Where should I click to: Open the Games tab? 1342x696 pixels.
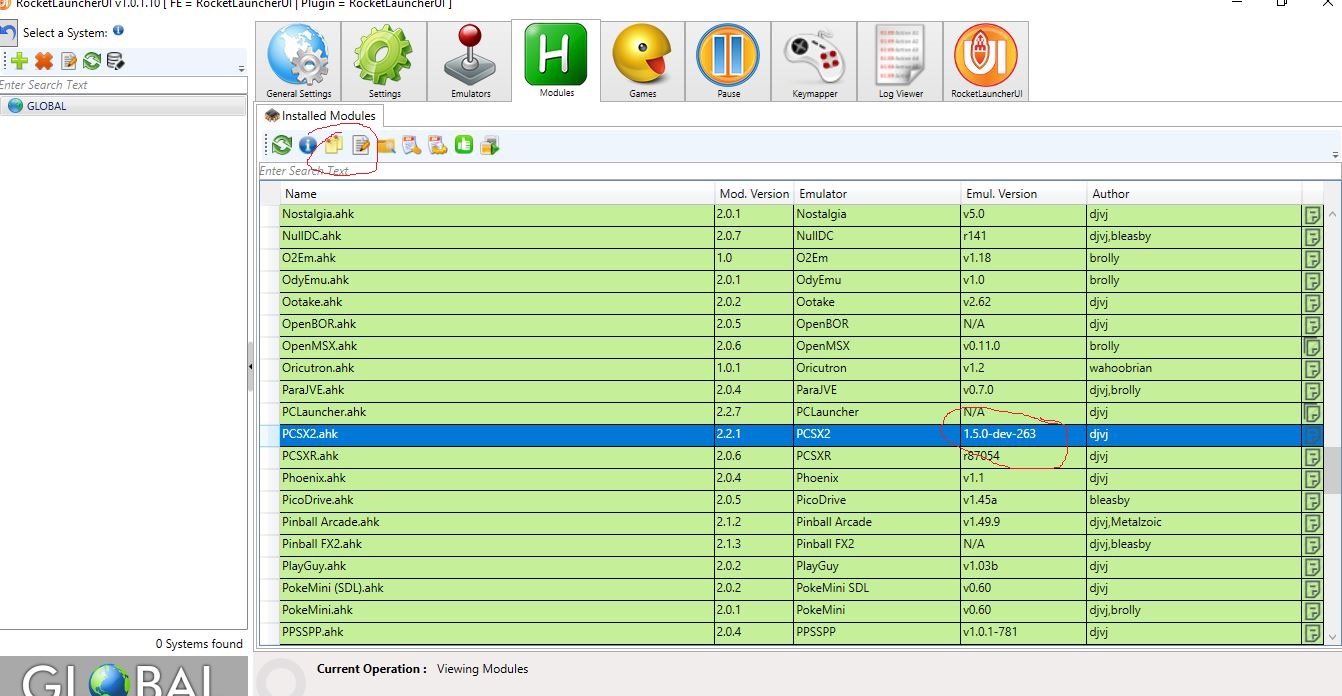[642, 61]
